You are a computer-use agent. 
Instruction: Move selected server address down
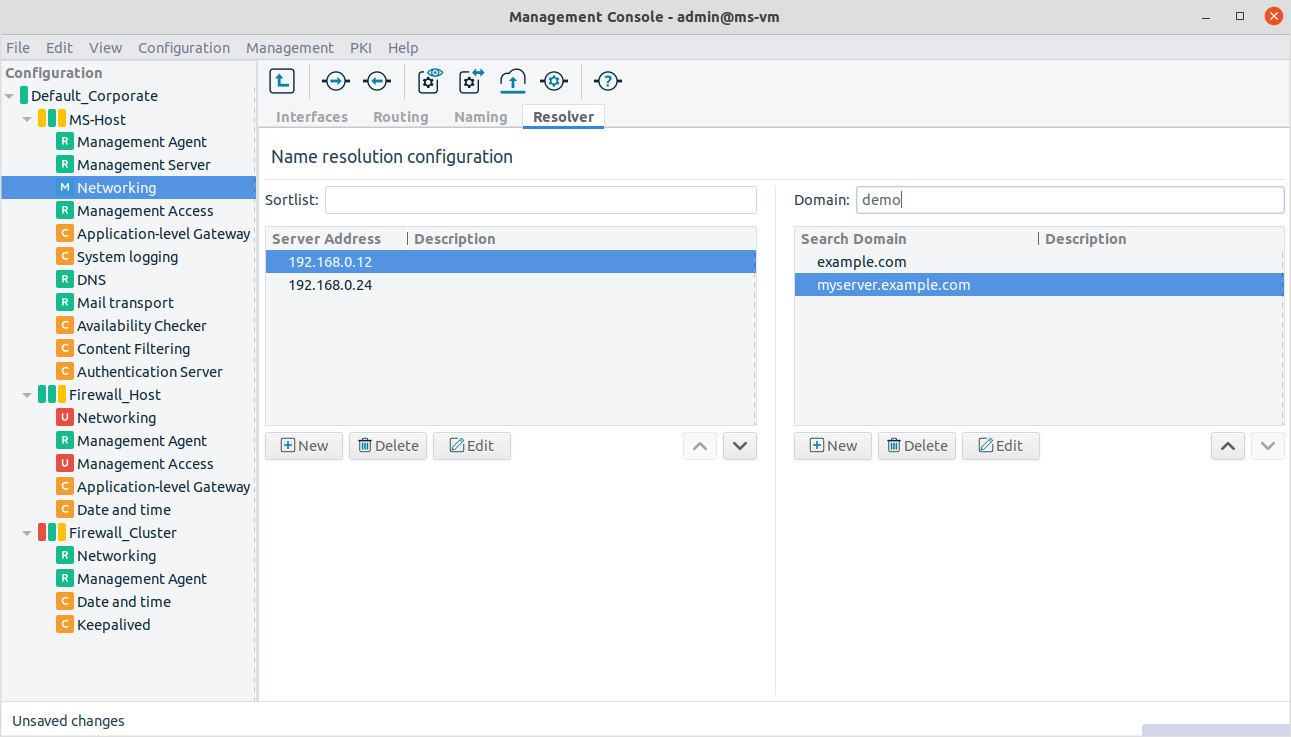tap(740, 446)
